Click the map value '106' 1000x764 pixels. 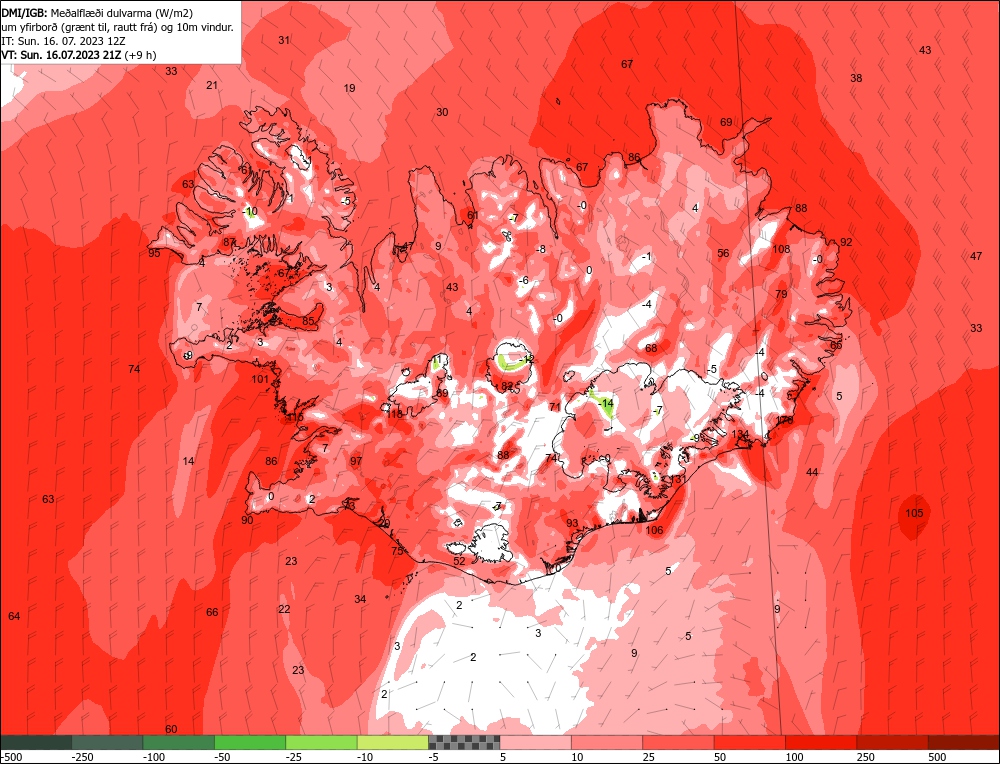(x=654, y=530)
